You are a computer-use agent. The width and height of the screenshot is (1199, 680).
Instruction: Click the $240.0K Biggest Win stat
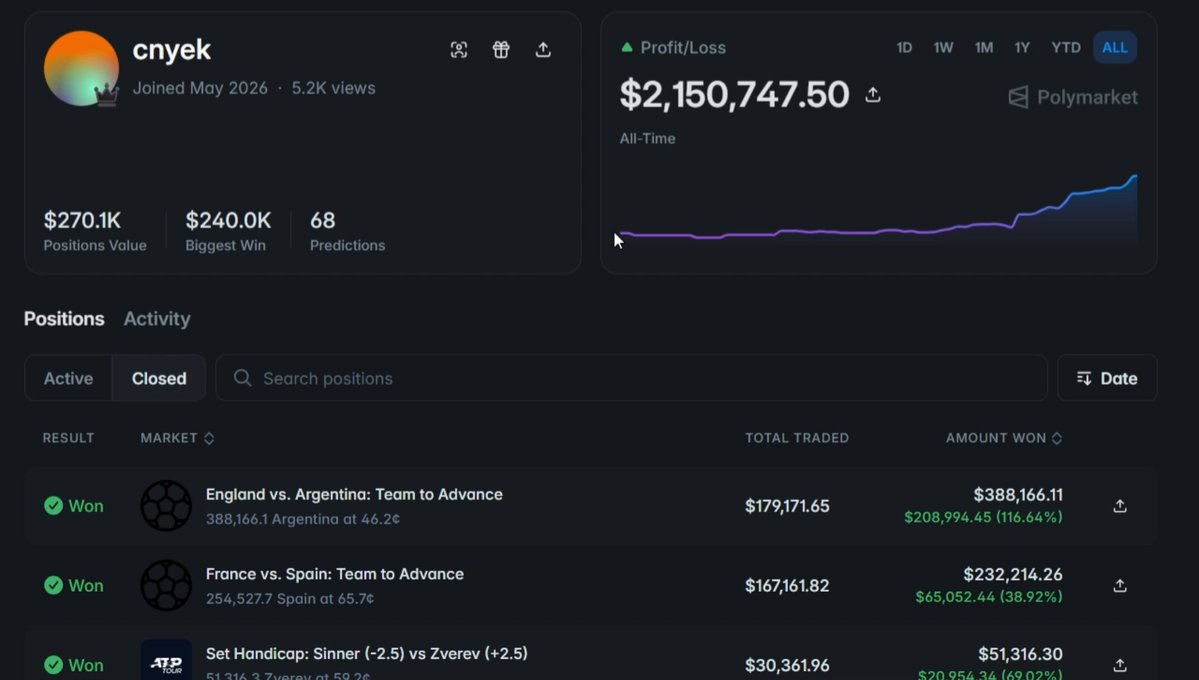click(x=228, y=231)
